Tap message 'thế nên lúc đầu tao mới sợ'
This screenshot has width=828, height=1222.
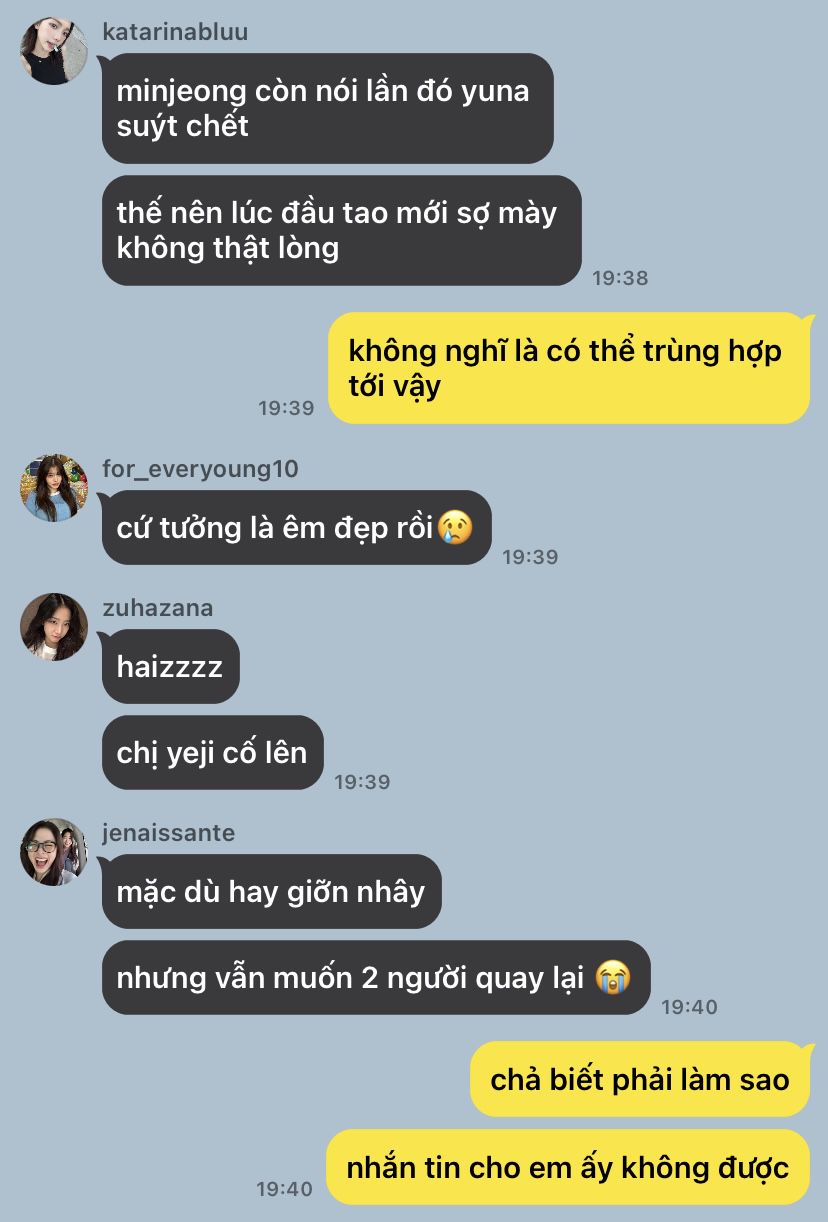tap(342, 230)
